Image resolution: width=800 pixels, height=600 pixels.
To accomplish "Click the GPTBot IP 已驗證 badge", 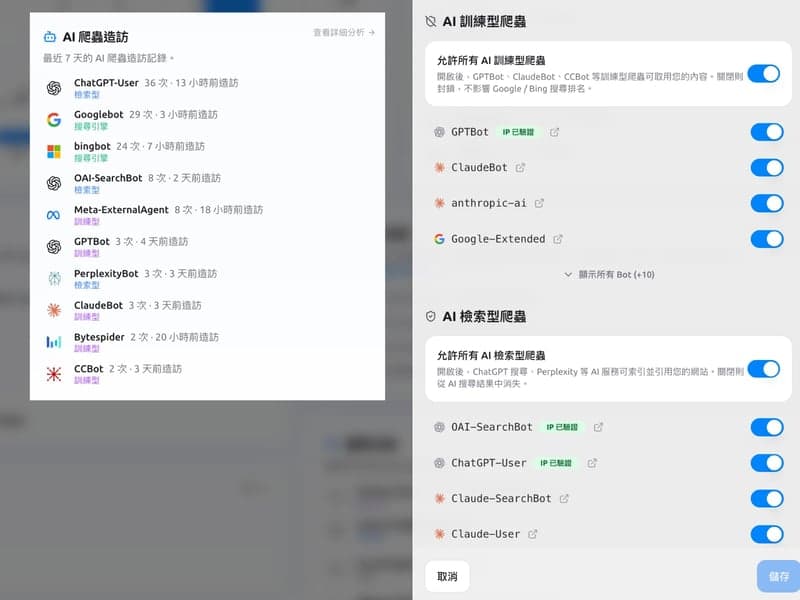I will pyautogui.click(x=518, y=132).
